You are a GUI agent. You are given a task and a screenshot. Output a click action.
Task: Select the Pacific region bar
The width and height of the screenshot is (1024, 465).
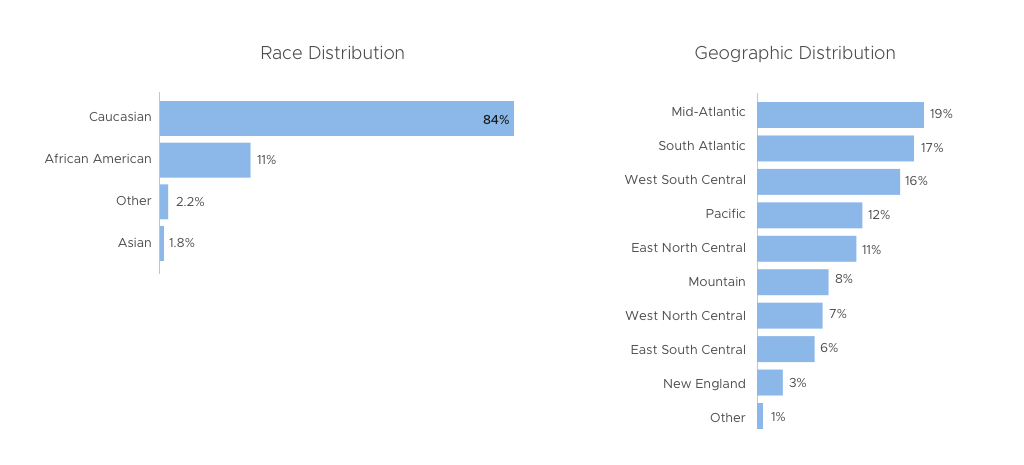pos(809,215)
